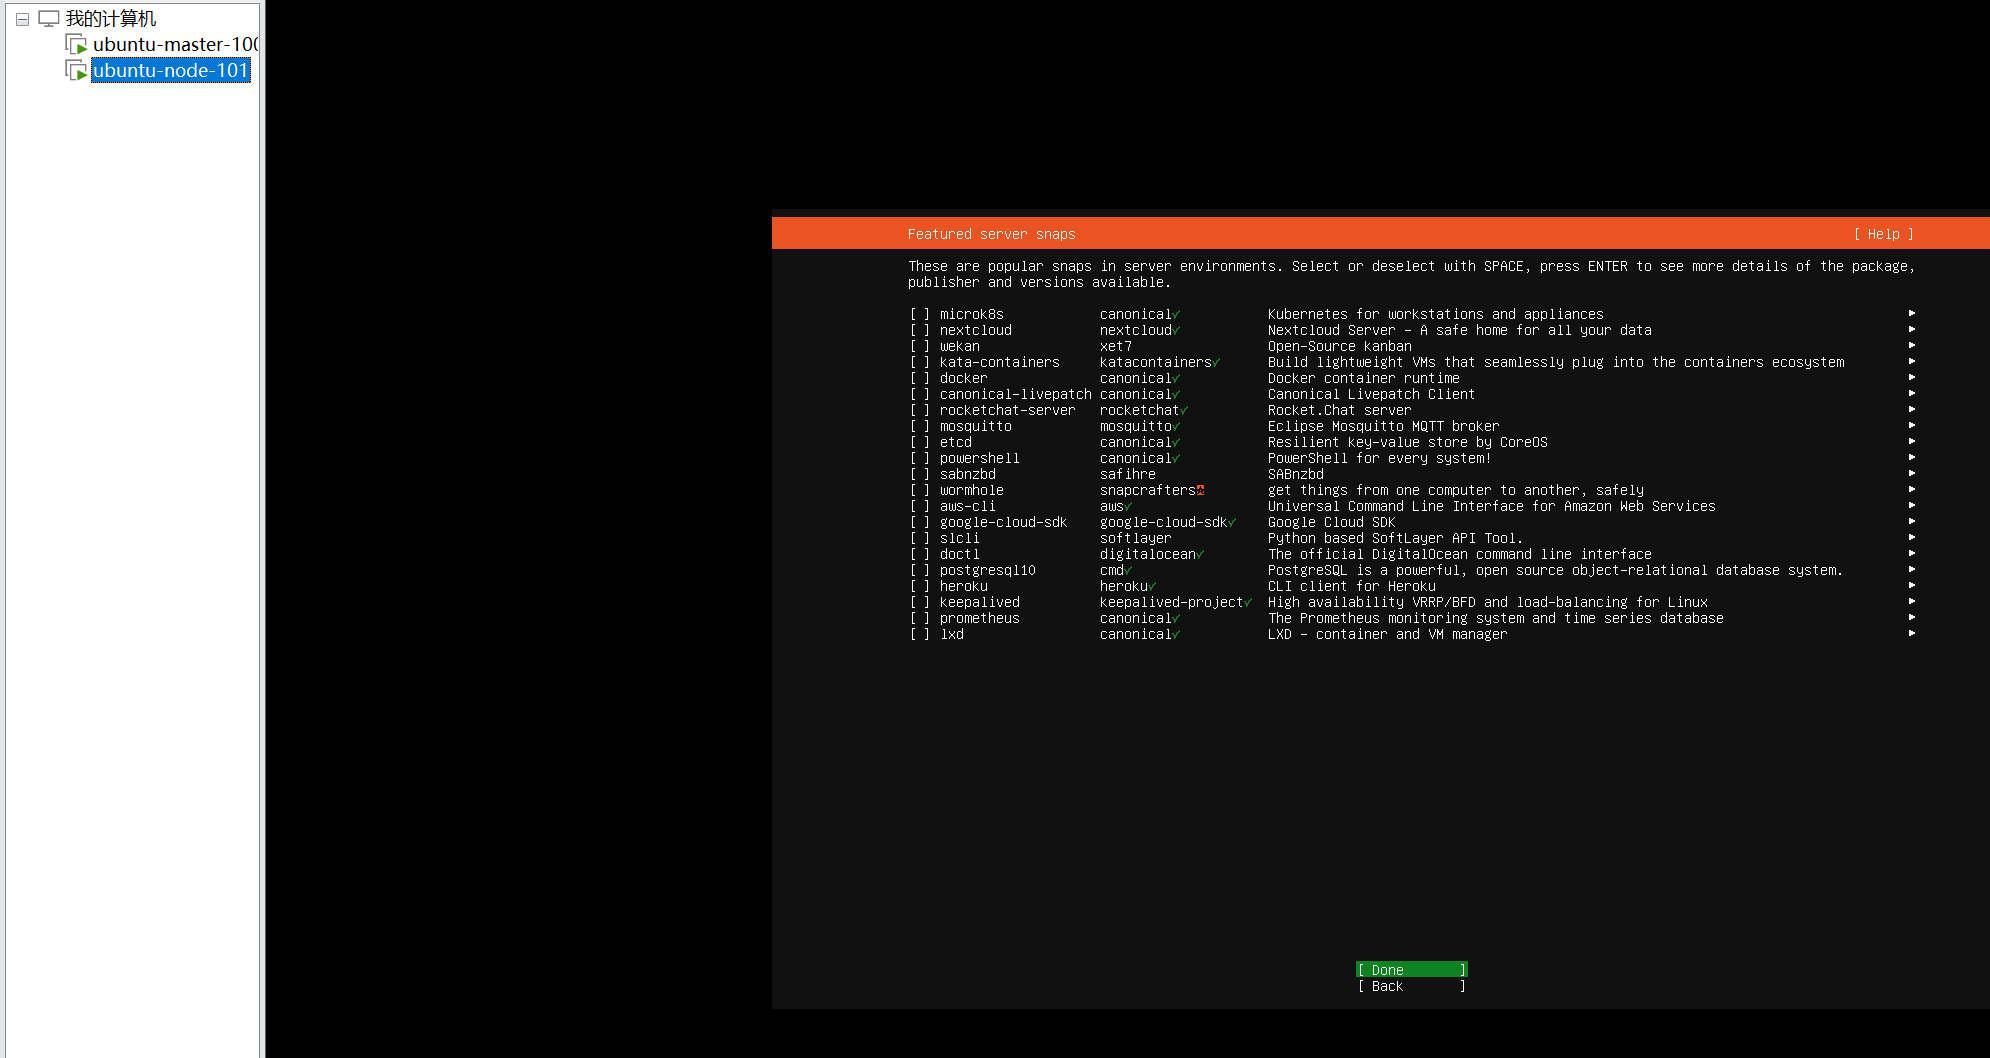Select ubuntu-master-100 virtual machine
This screenshot has width=1990, height=1058.
[175, 44]
